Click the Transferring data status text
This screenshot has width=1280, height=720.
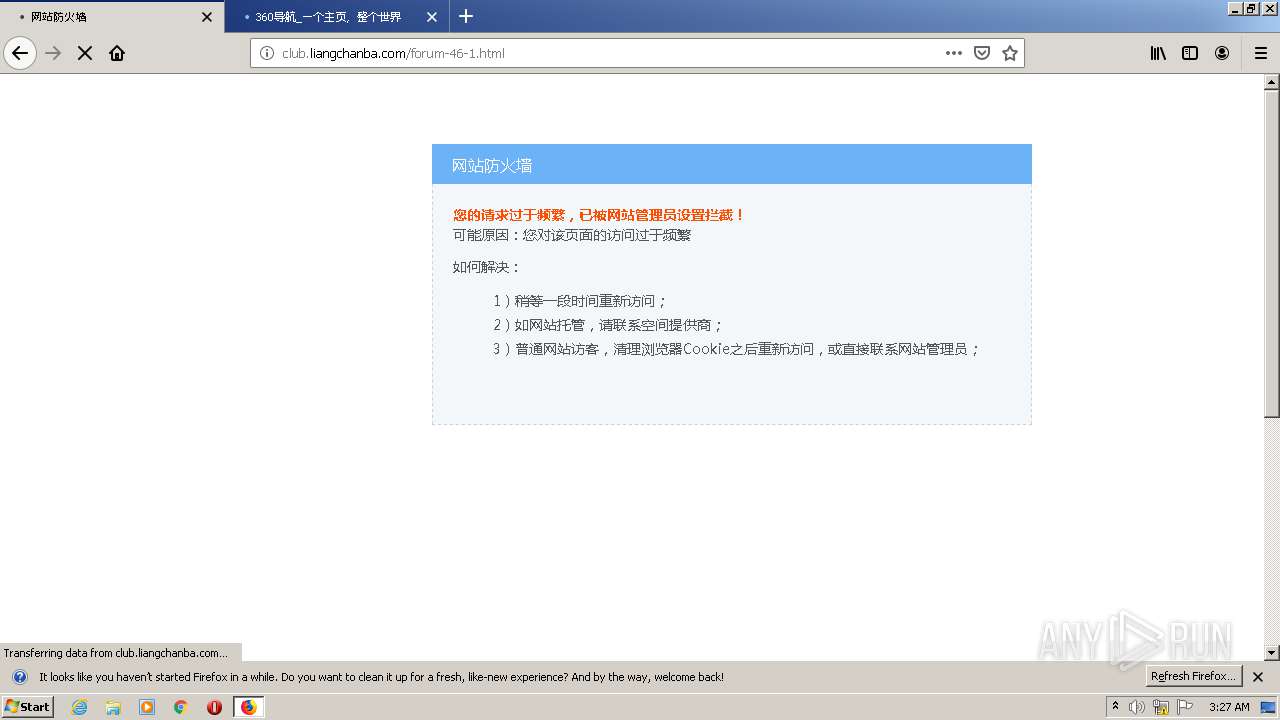(x=116, y=653)
